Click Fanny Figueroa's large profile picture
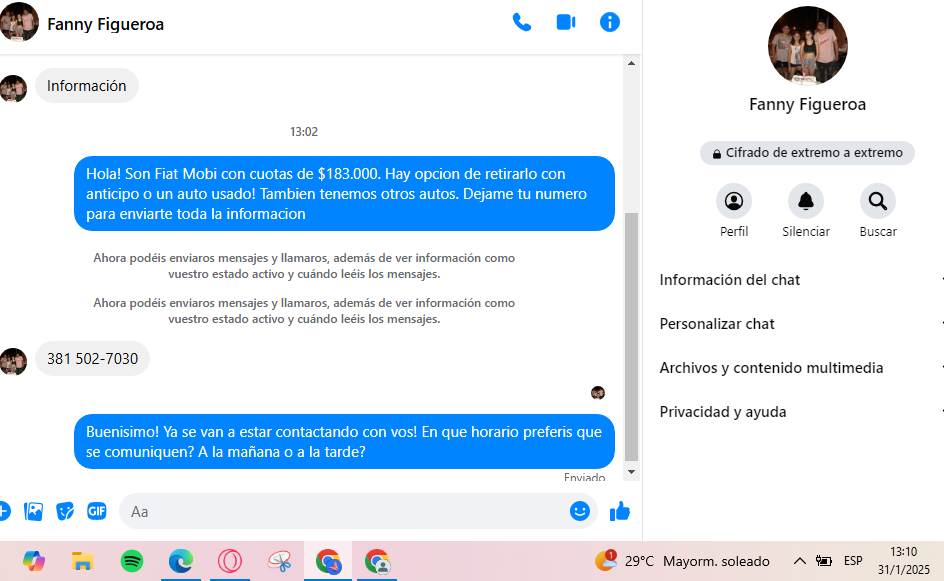This screenshot has width=944, height=581. [x=807, y=46]
